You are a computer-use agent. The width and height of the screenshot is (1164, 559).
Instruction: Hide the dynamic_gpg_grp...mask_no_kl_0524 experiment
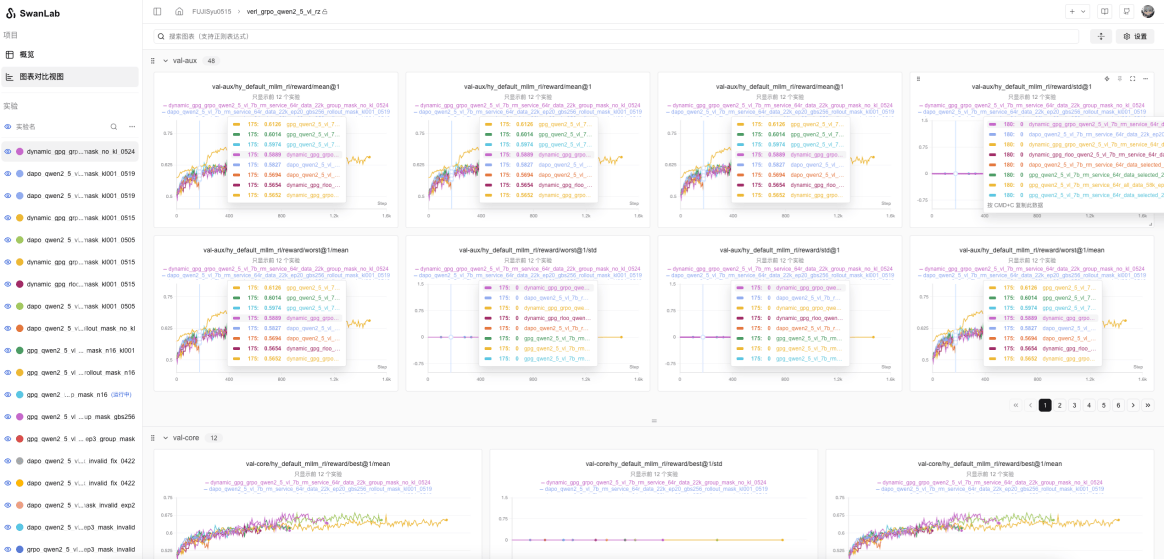(x=8, y=151)
